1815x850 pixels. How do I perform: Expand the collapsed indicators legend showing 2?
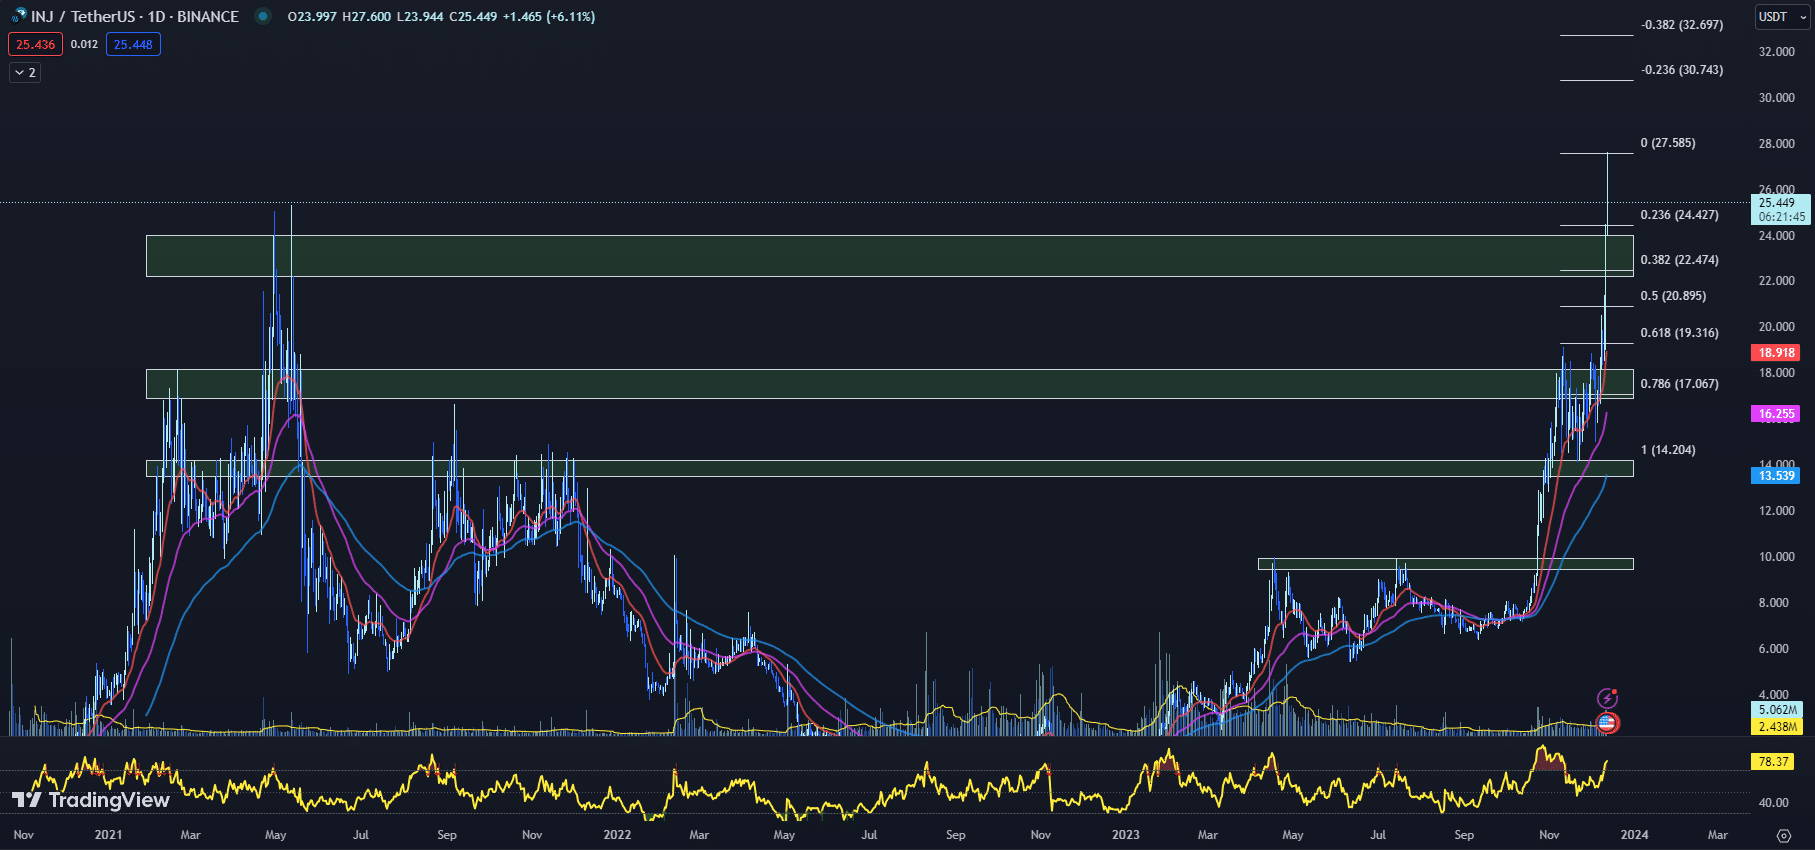[x=25, y=73]
